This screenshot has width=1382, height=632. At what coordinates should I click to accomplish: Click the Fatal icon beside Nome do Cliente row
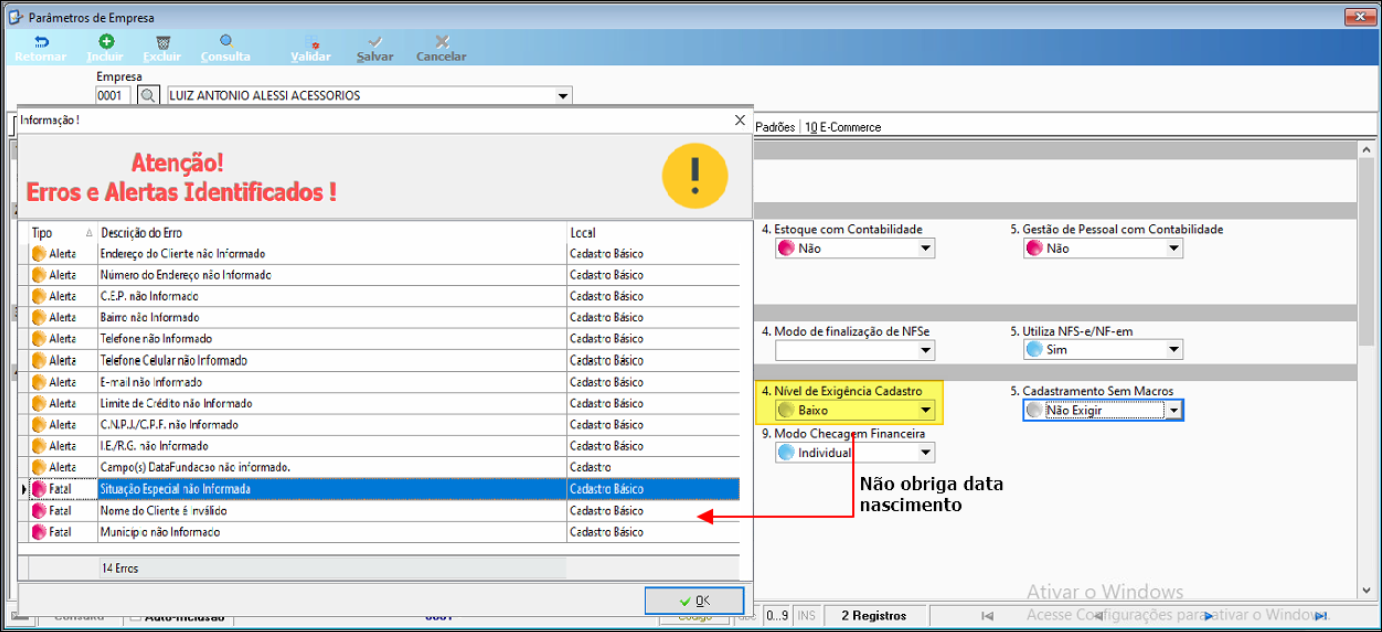coord(40,511)
